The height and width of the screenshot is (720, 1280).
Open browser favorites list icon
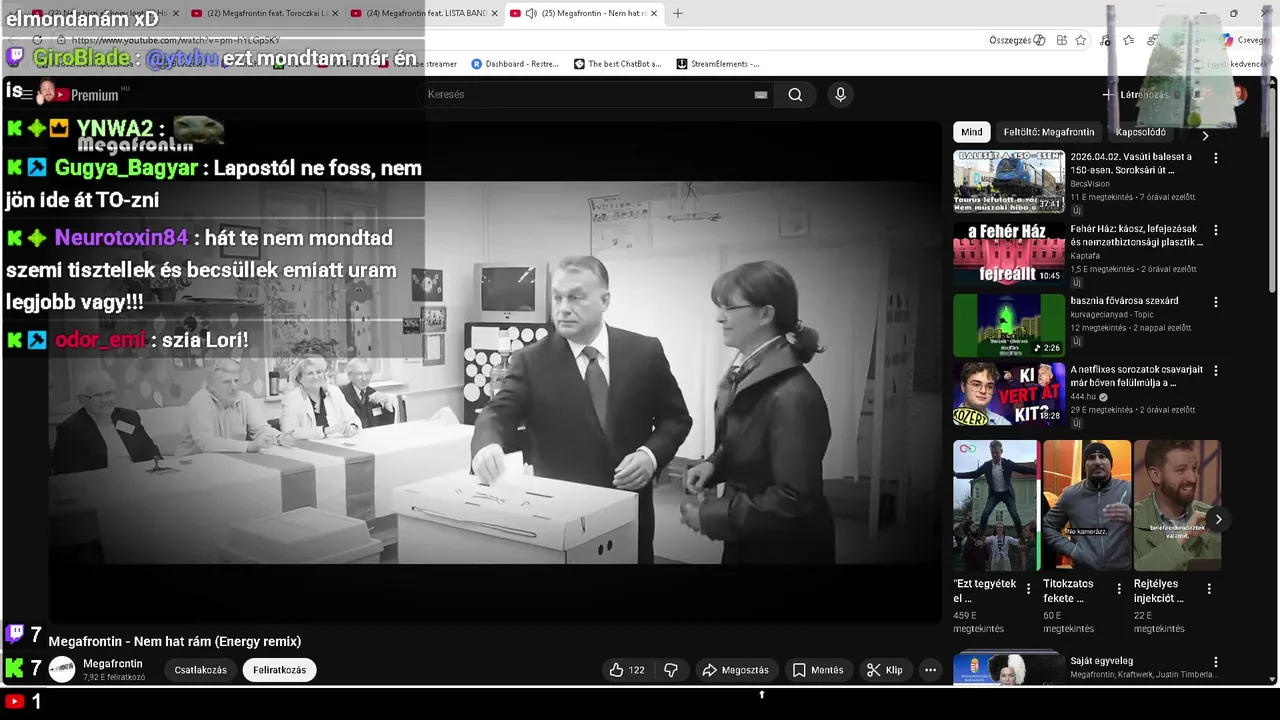1129,40
